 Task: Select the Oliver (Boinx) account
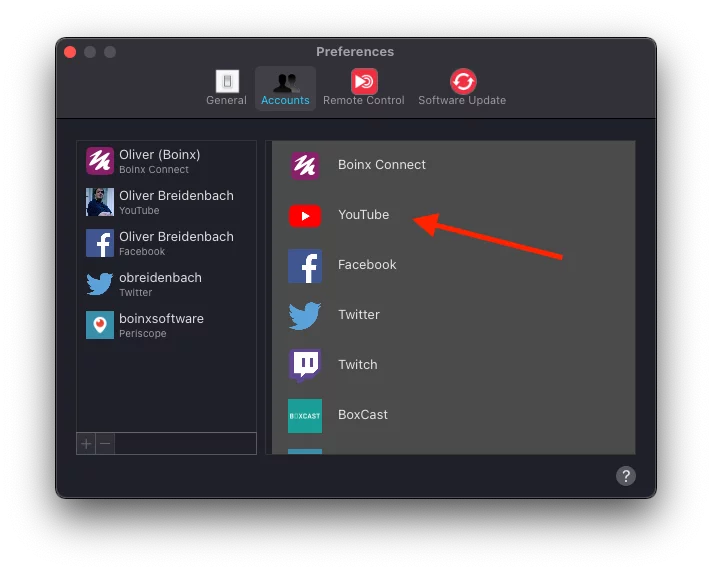click(x=166, y=161)
